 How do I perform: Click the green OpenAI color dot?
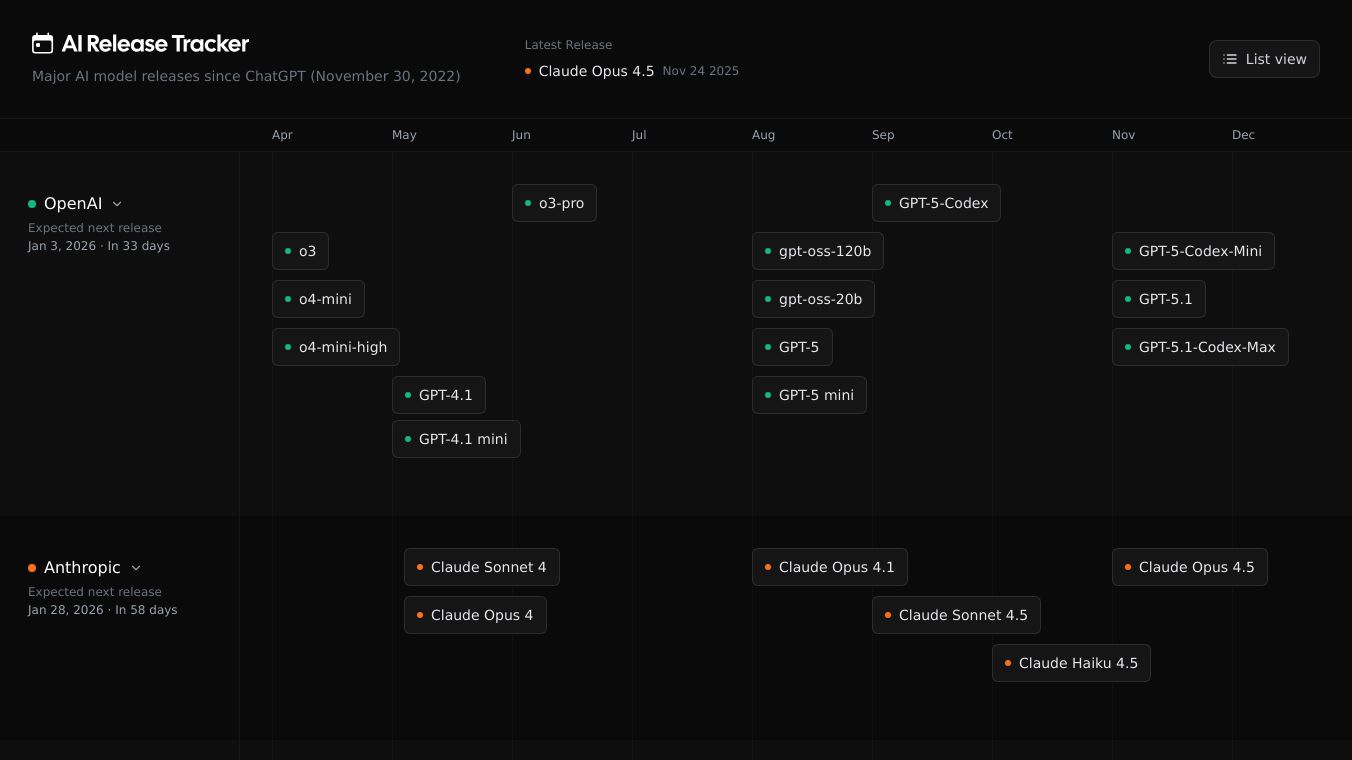click(x=32, y=204)
